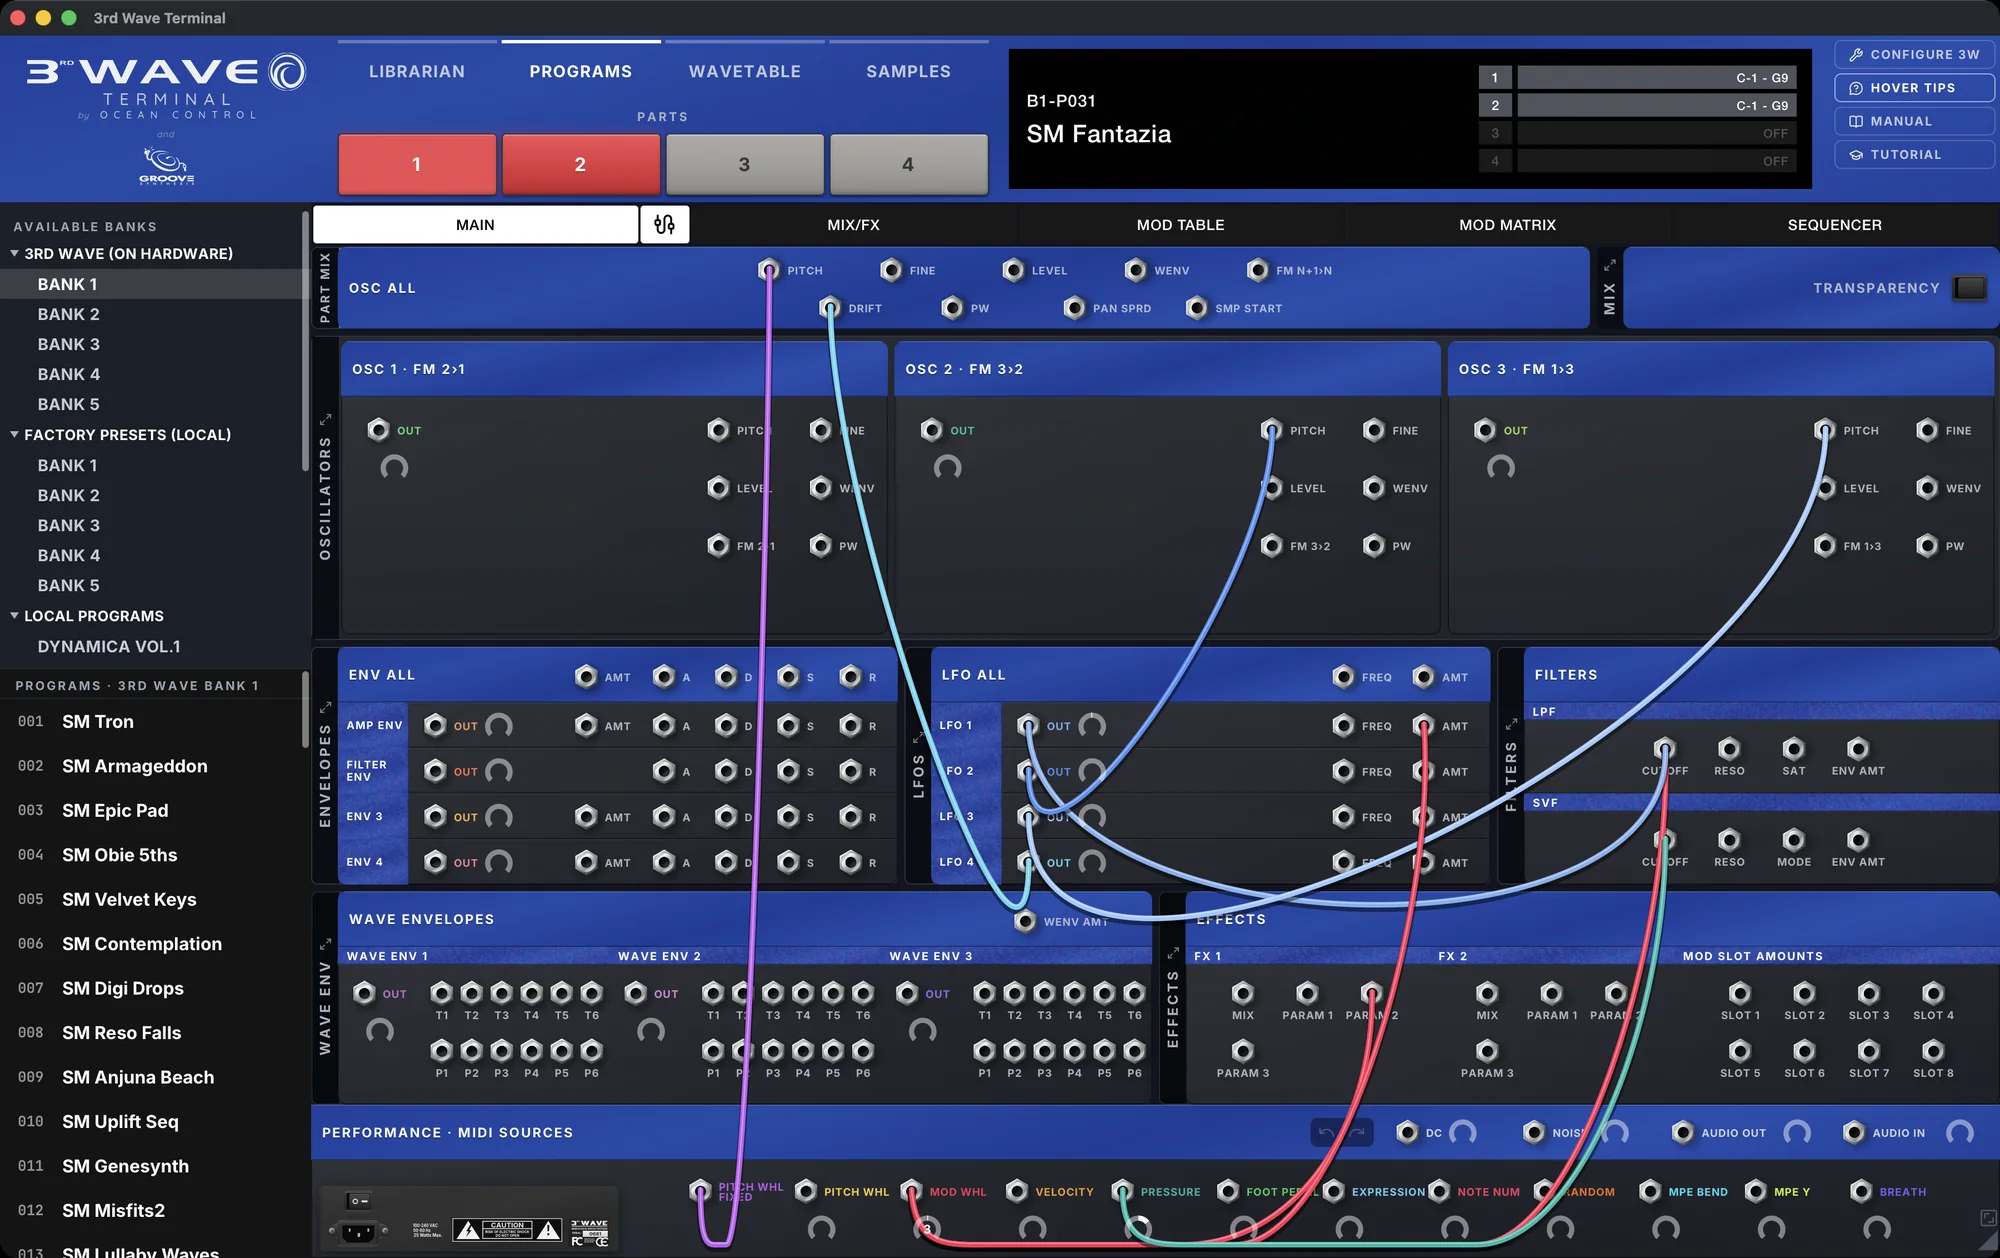Click the FM N+1>N jack
This screenshot has width=2000, height=1258.
tap(1258, 270)
